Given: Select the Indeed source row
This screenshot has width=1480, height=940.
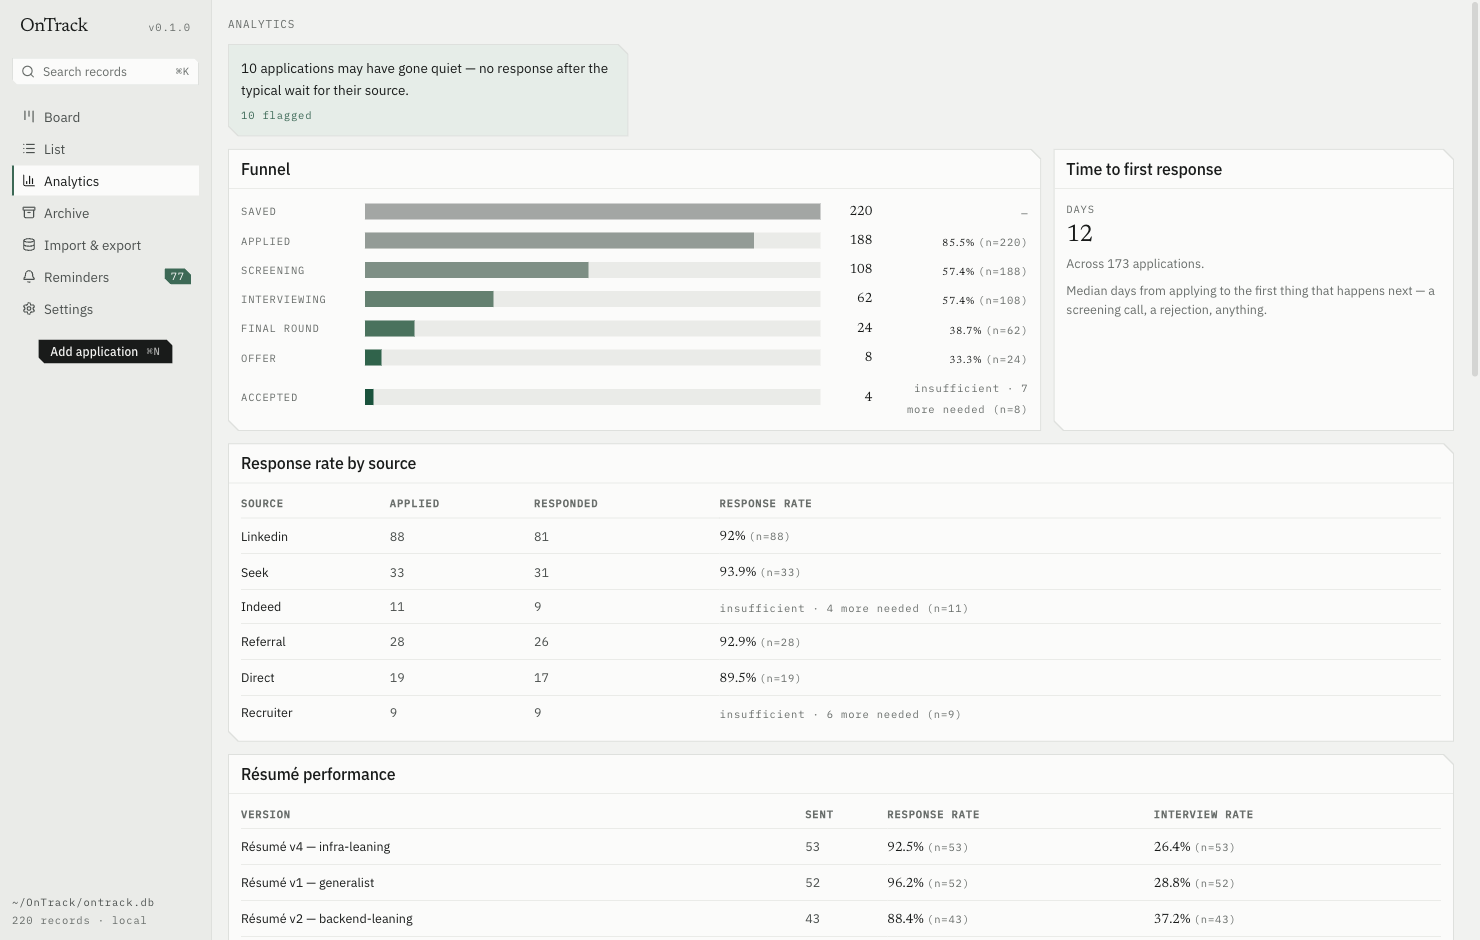Looking at the screenshot, I should tap(841, 607).
